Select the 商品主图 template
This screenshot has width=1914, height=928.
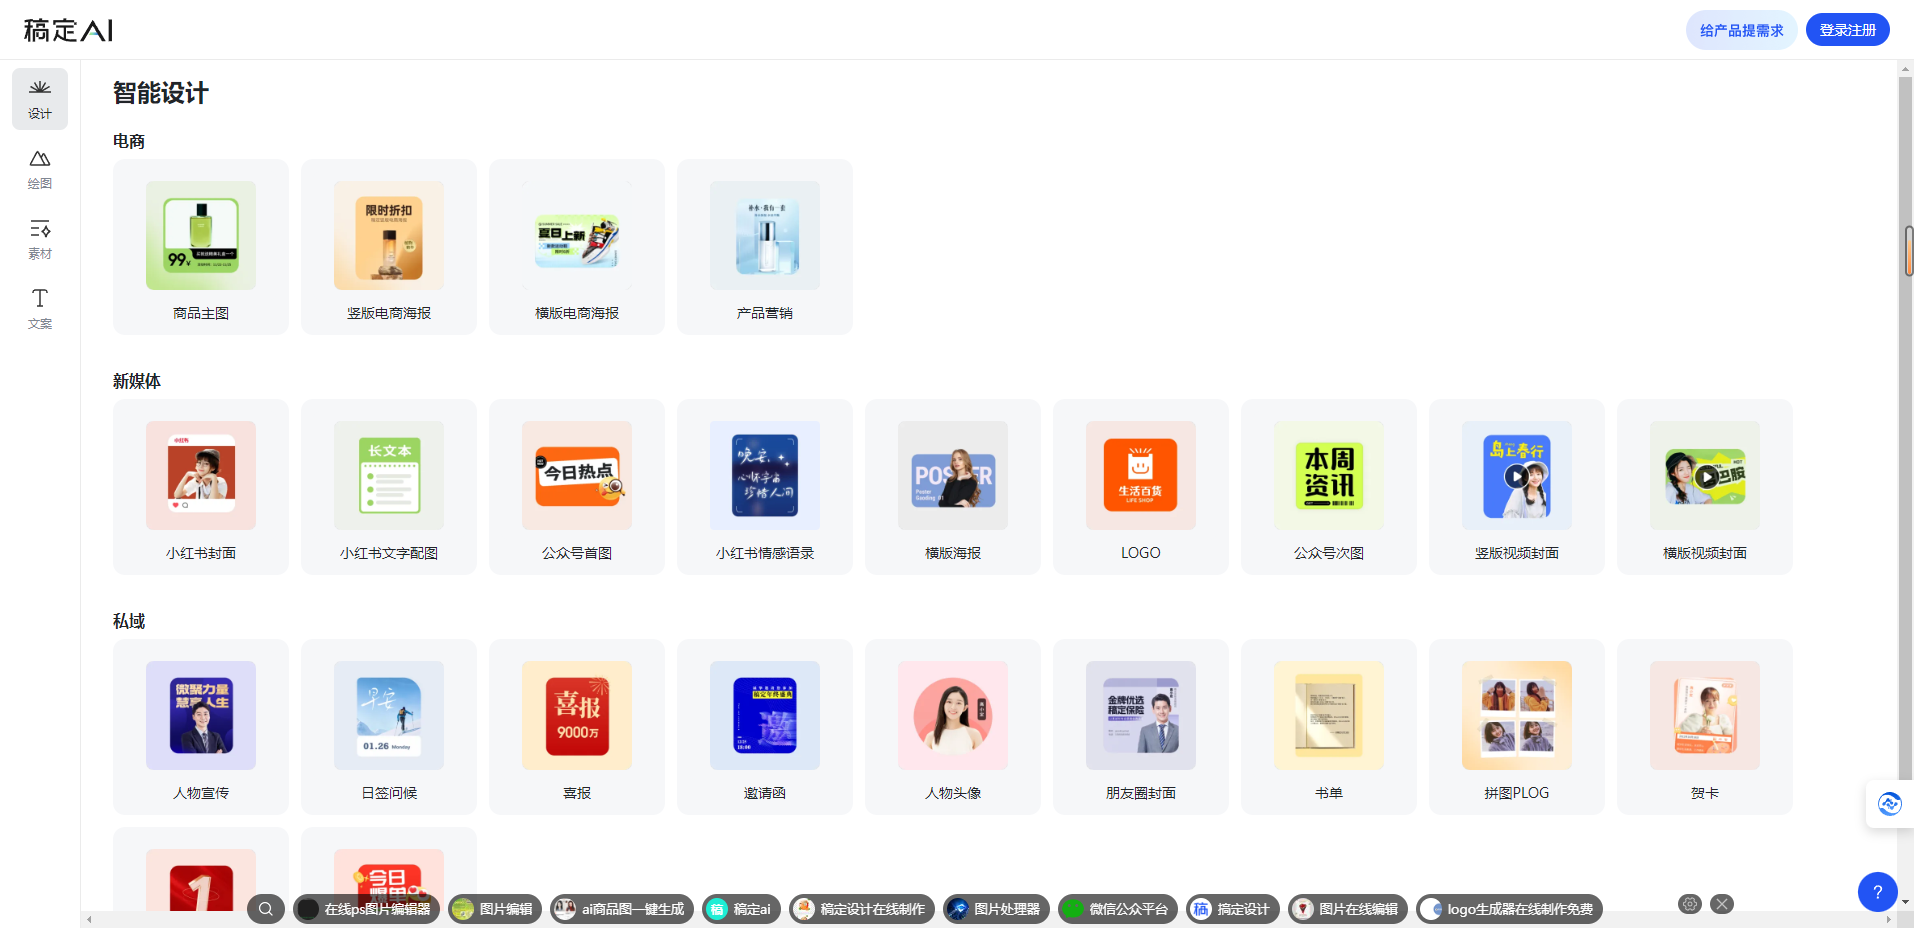click(200, 246)
